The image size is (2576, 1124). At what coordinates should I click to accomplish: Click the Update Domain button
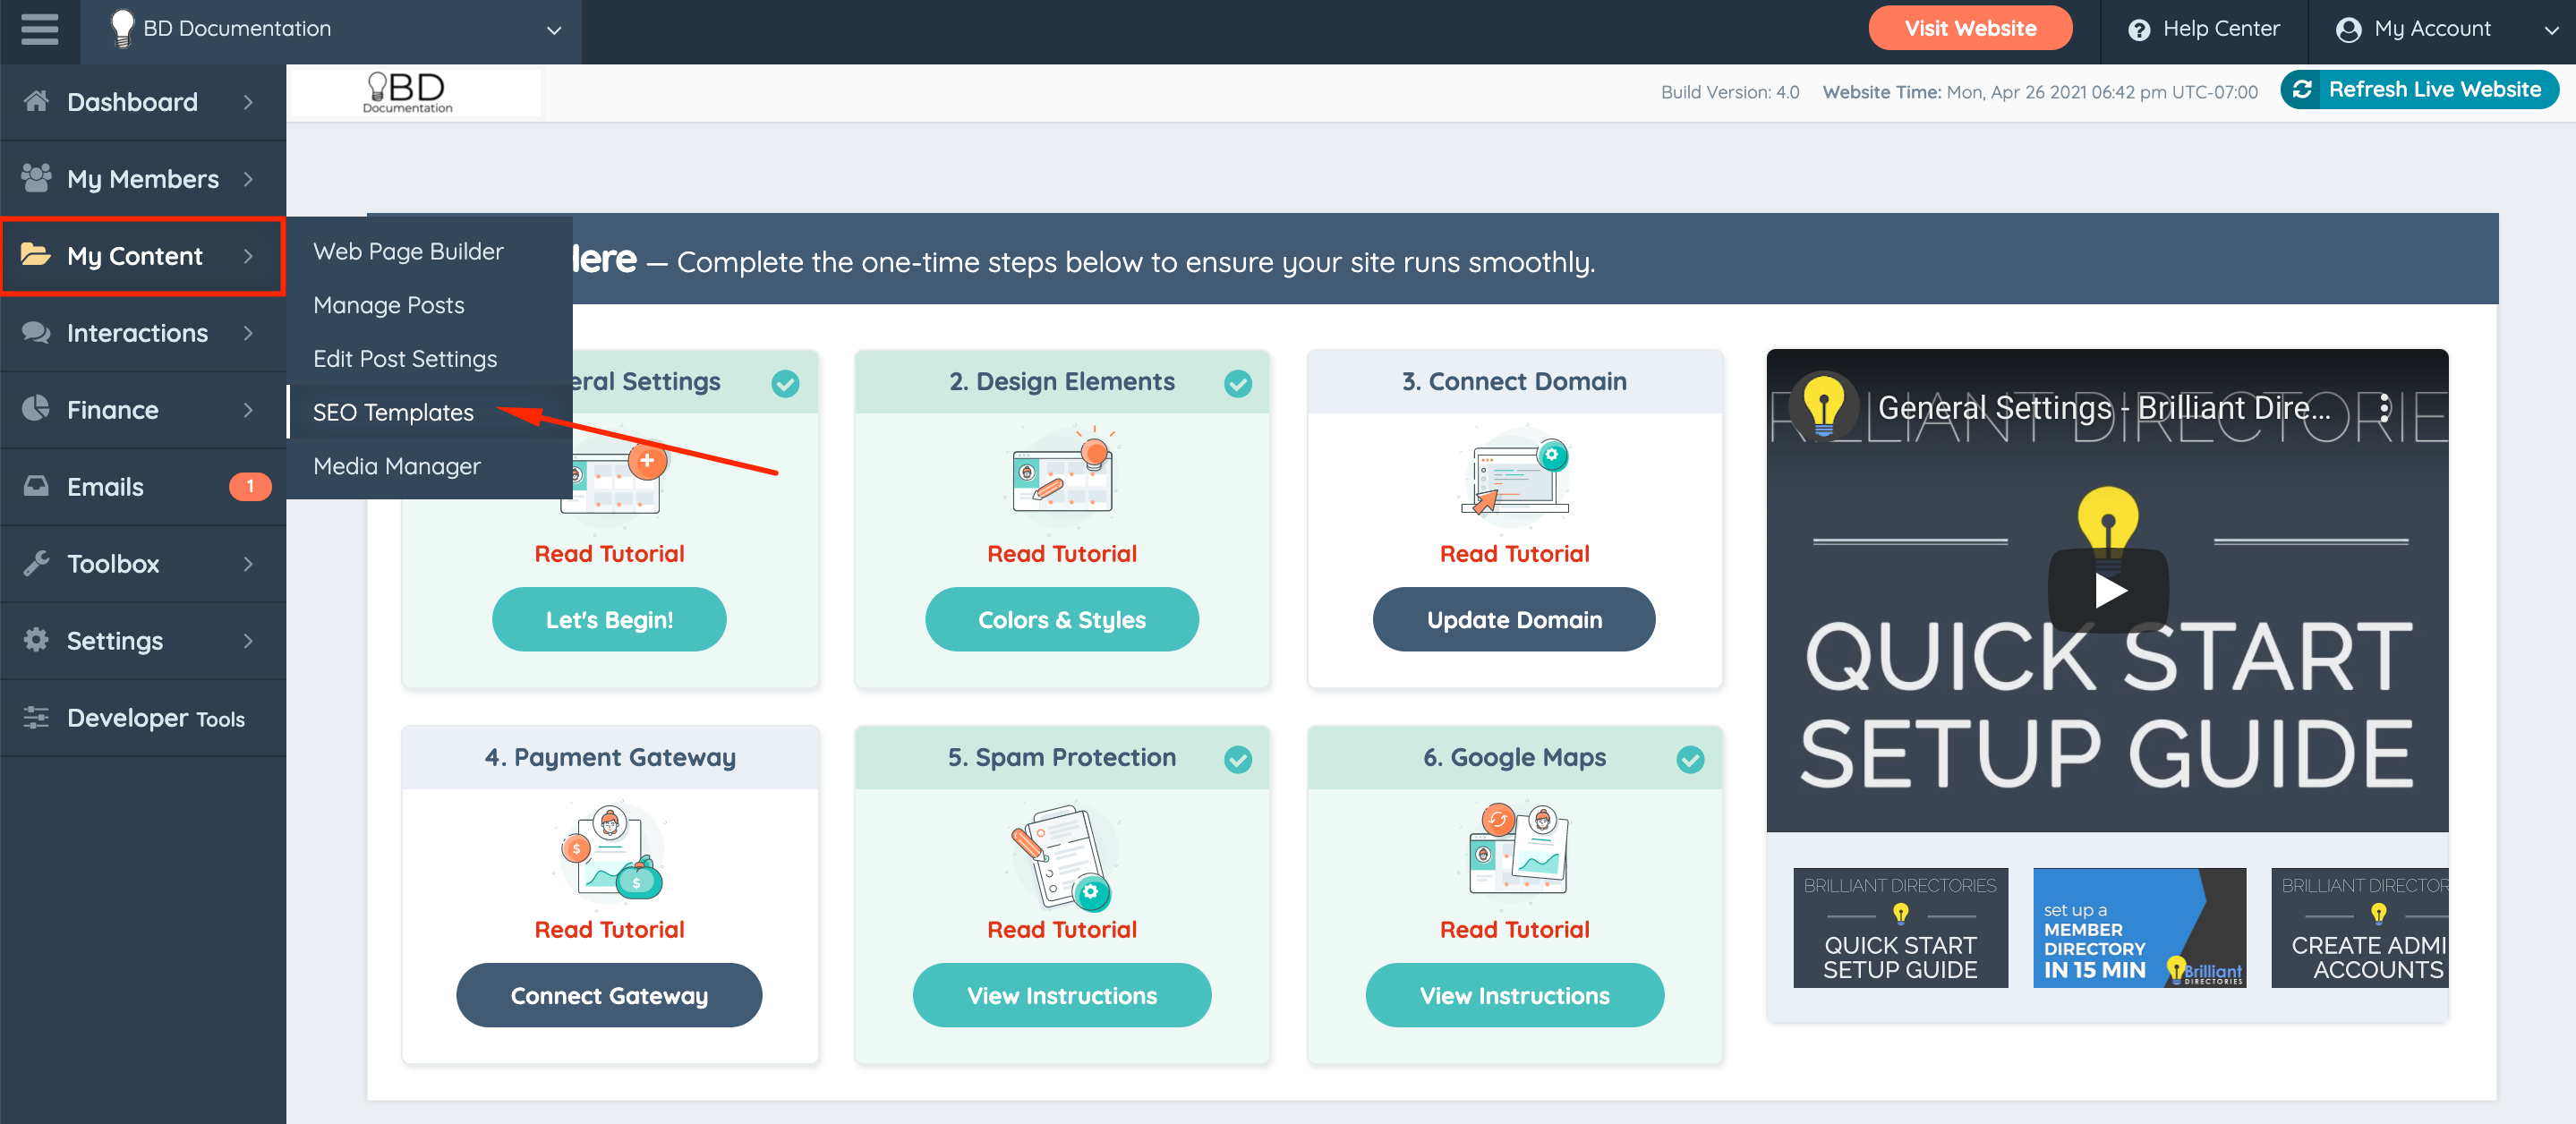click(1513, 620)
